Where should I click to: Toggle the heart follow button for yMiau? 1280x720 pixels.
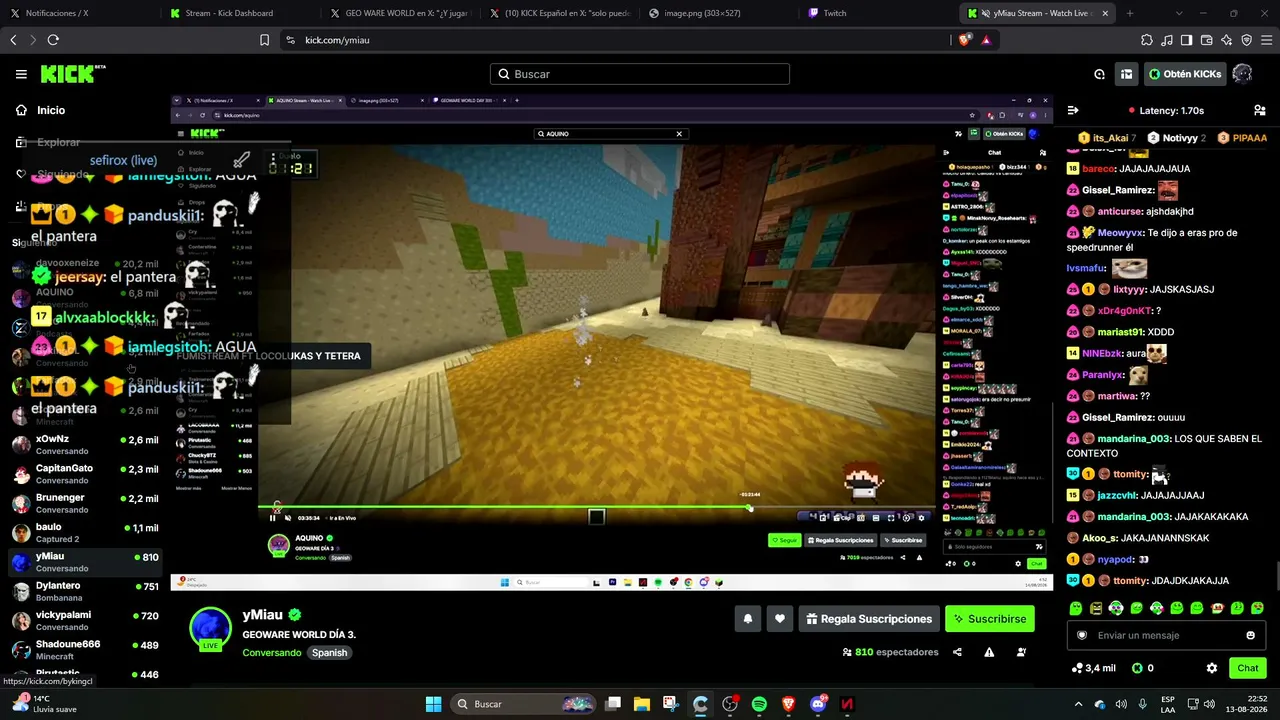[x=780, y=619]
